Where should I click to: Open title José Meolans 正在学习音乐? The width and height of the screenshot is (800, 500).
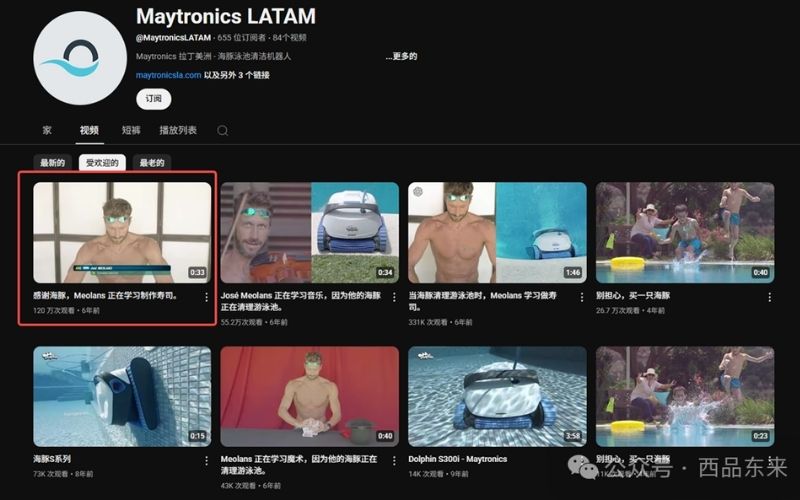(x=301, y=301)
